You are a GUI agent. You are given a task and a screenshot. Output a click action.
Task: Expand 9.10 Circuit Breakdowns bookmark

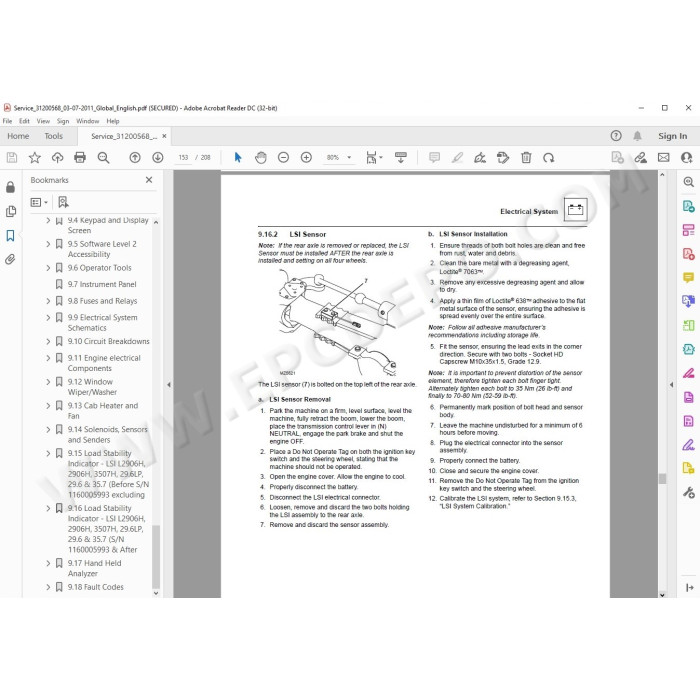[48, 341]
